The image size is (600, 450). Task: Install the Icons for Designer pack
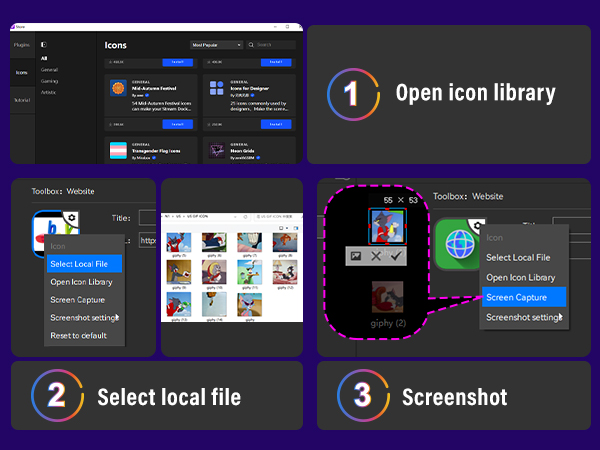click(x=274, y=124)
